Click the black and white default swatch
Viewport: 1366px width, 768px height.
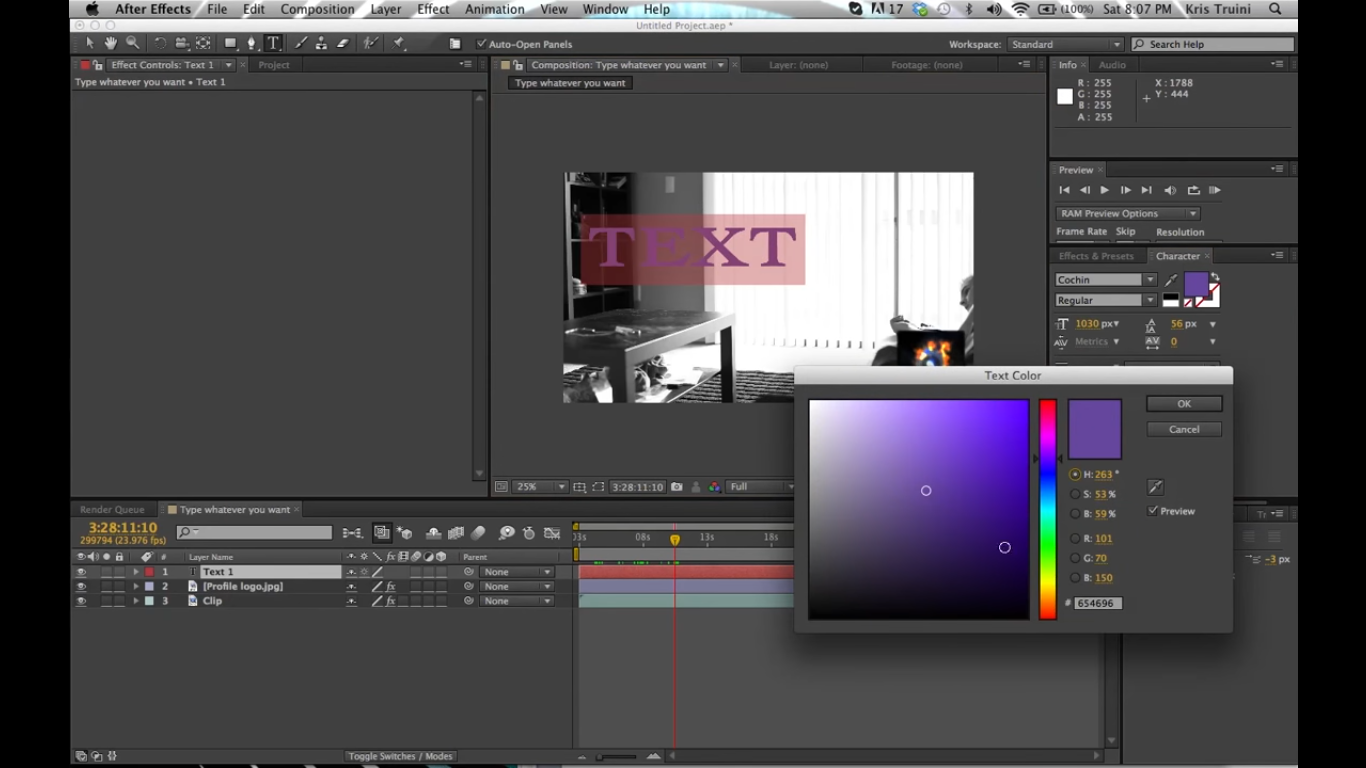click(1171, 300)
